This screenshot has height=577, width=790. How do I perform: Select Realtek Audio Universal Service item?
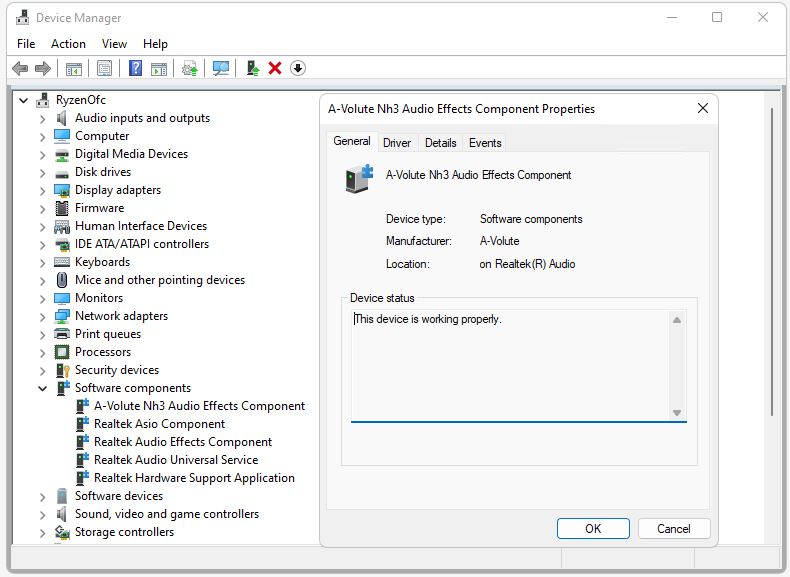176,460
